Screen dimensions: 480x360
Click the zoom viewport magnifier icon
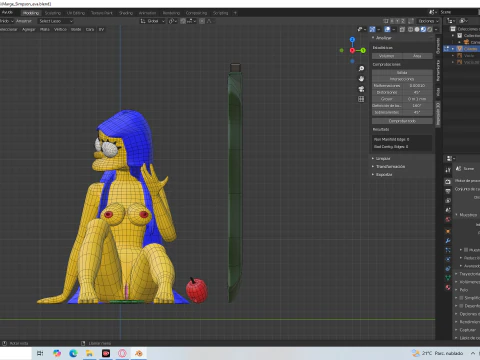point(361,68)
